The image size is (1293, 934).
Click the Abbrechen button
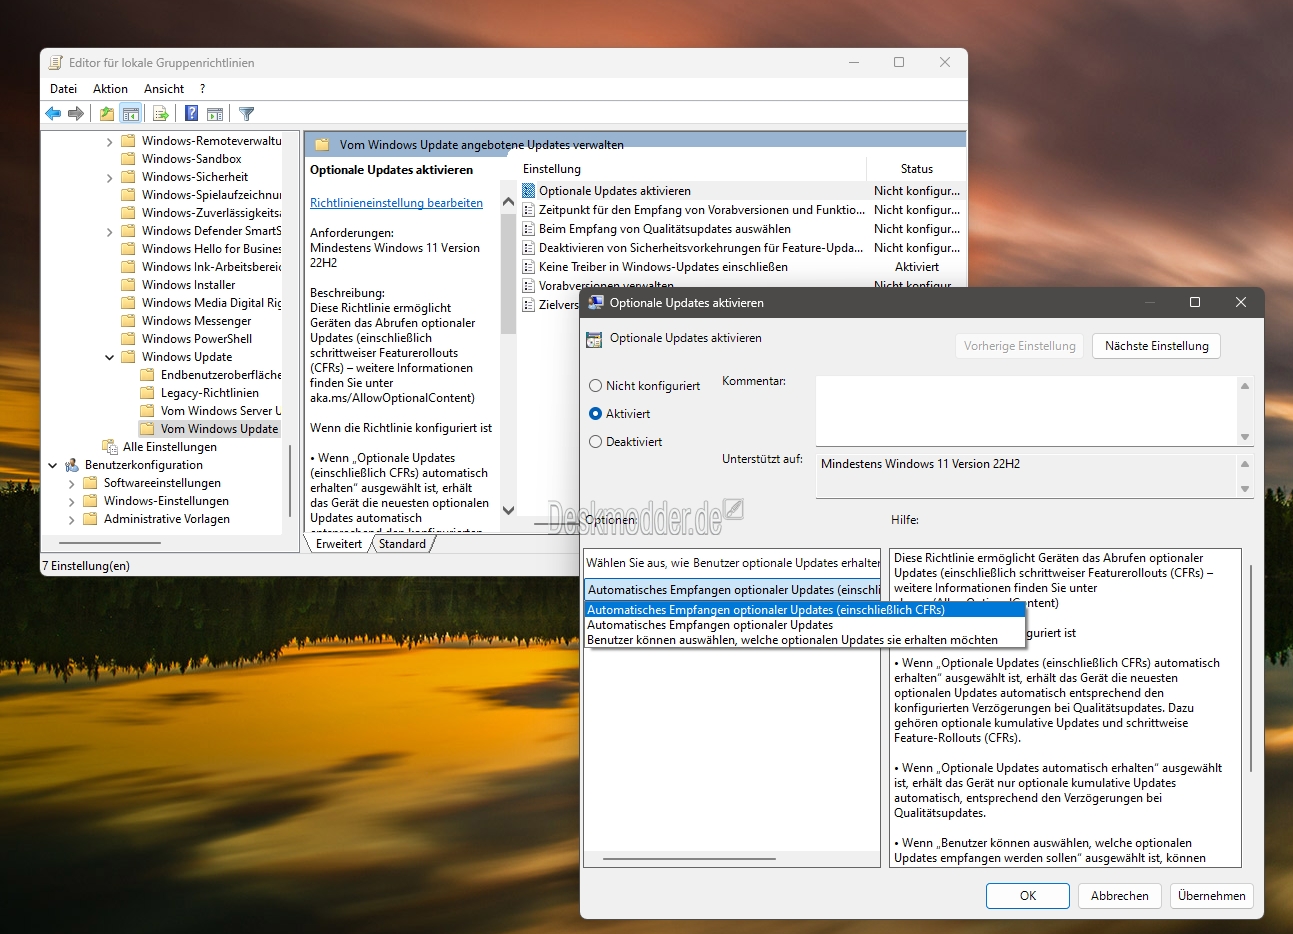[1120, 896]
